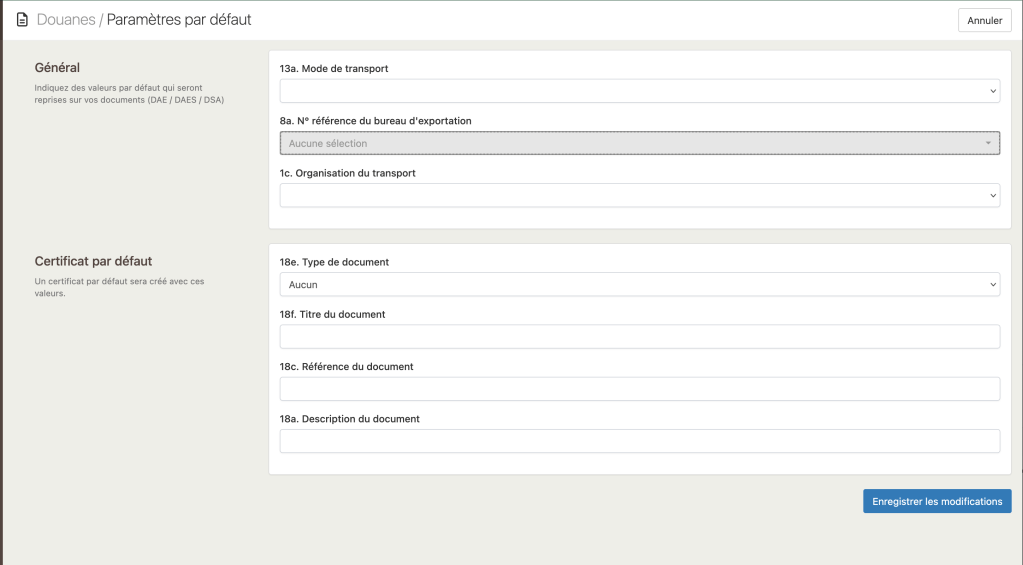Image resolution: width=1023 pixels, height=565 pixels.
Task: Click the '8a. N° référence du bureau d'exportation' label
Action: (375, 121)
